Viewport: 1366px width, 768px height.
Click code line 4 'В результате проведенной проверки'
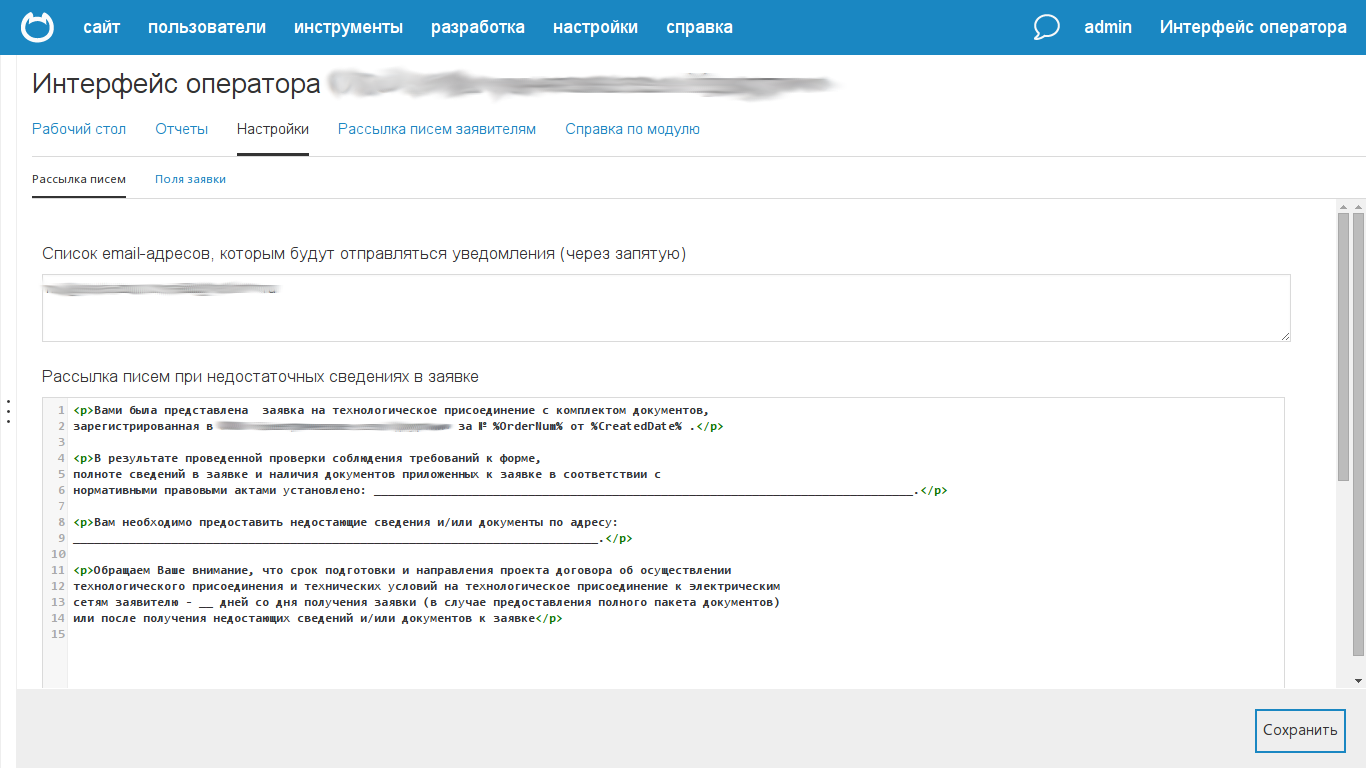pyautogui.click(x=307, y=458)
